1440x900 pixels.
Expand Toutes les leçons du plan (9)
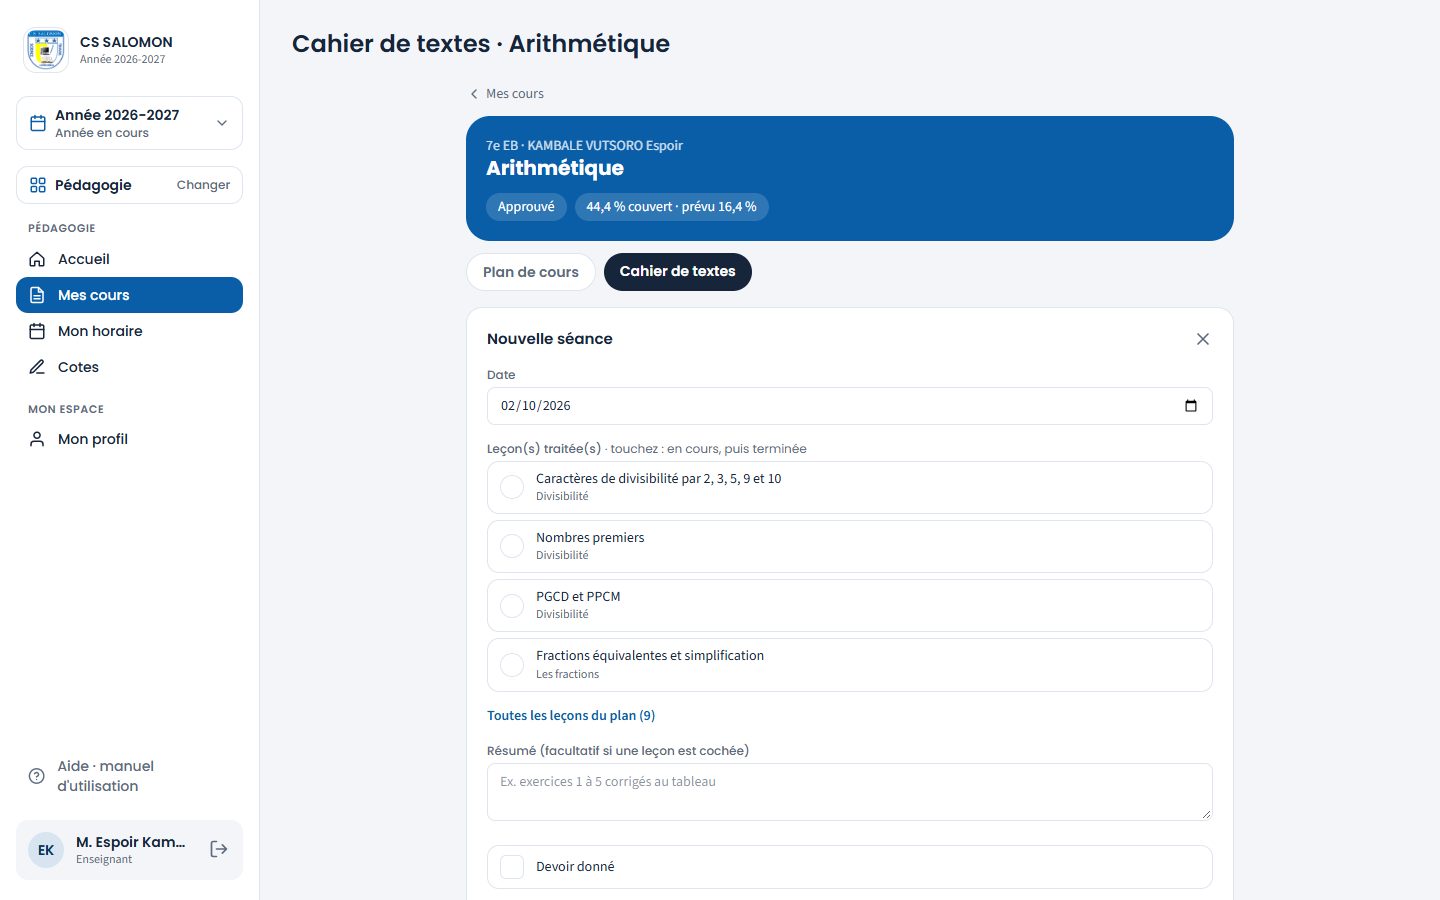click(571, 715)
